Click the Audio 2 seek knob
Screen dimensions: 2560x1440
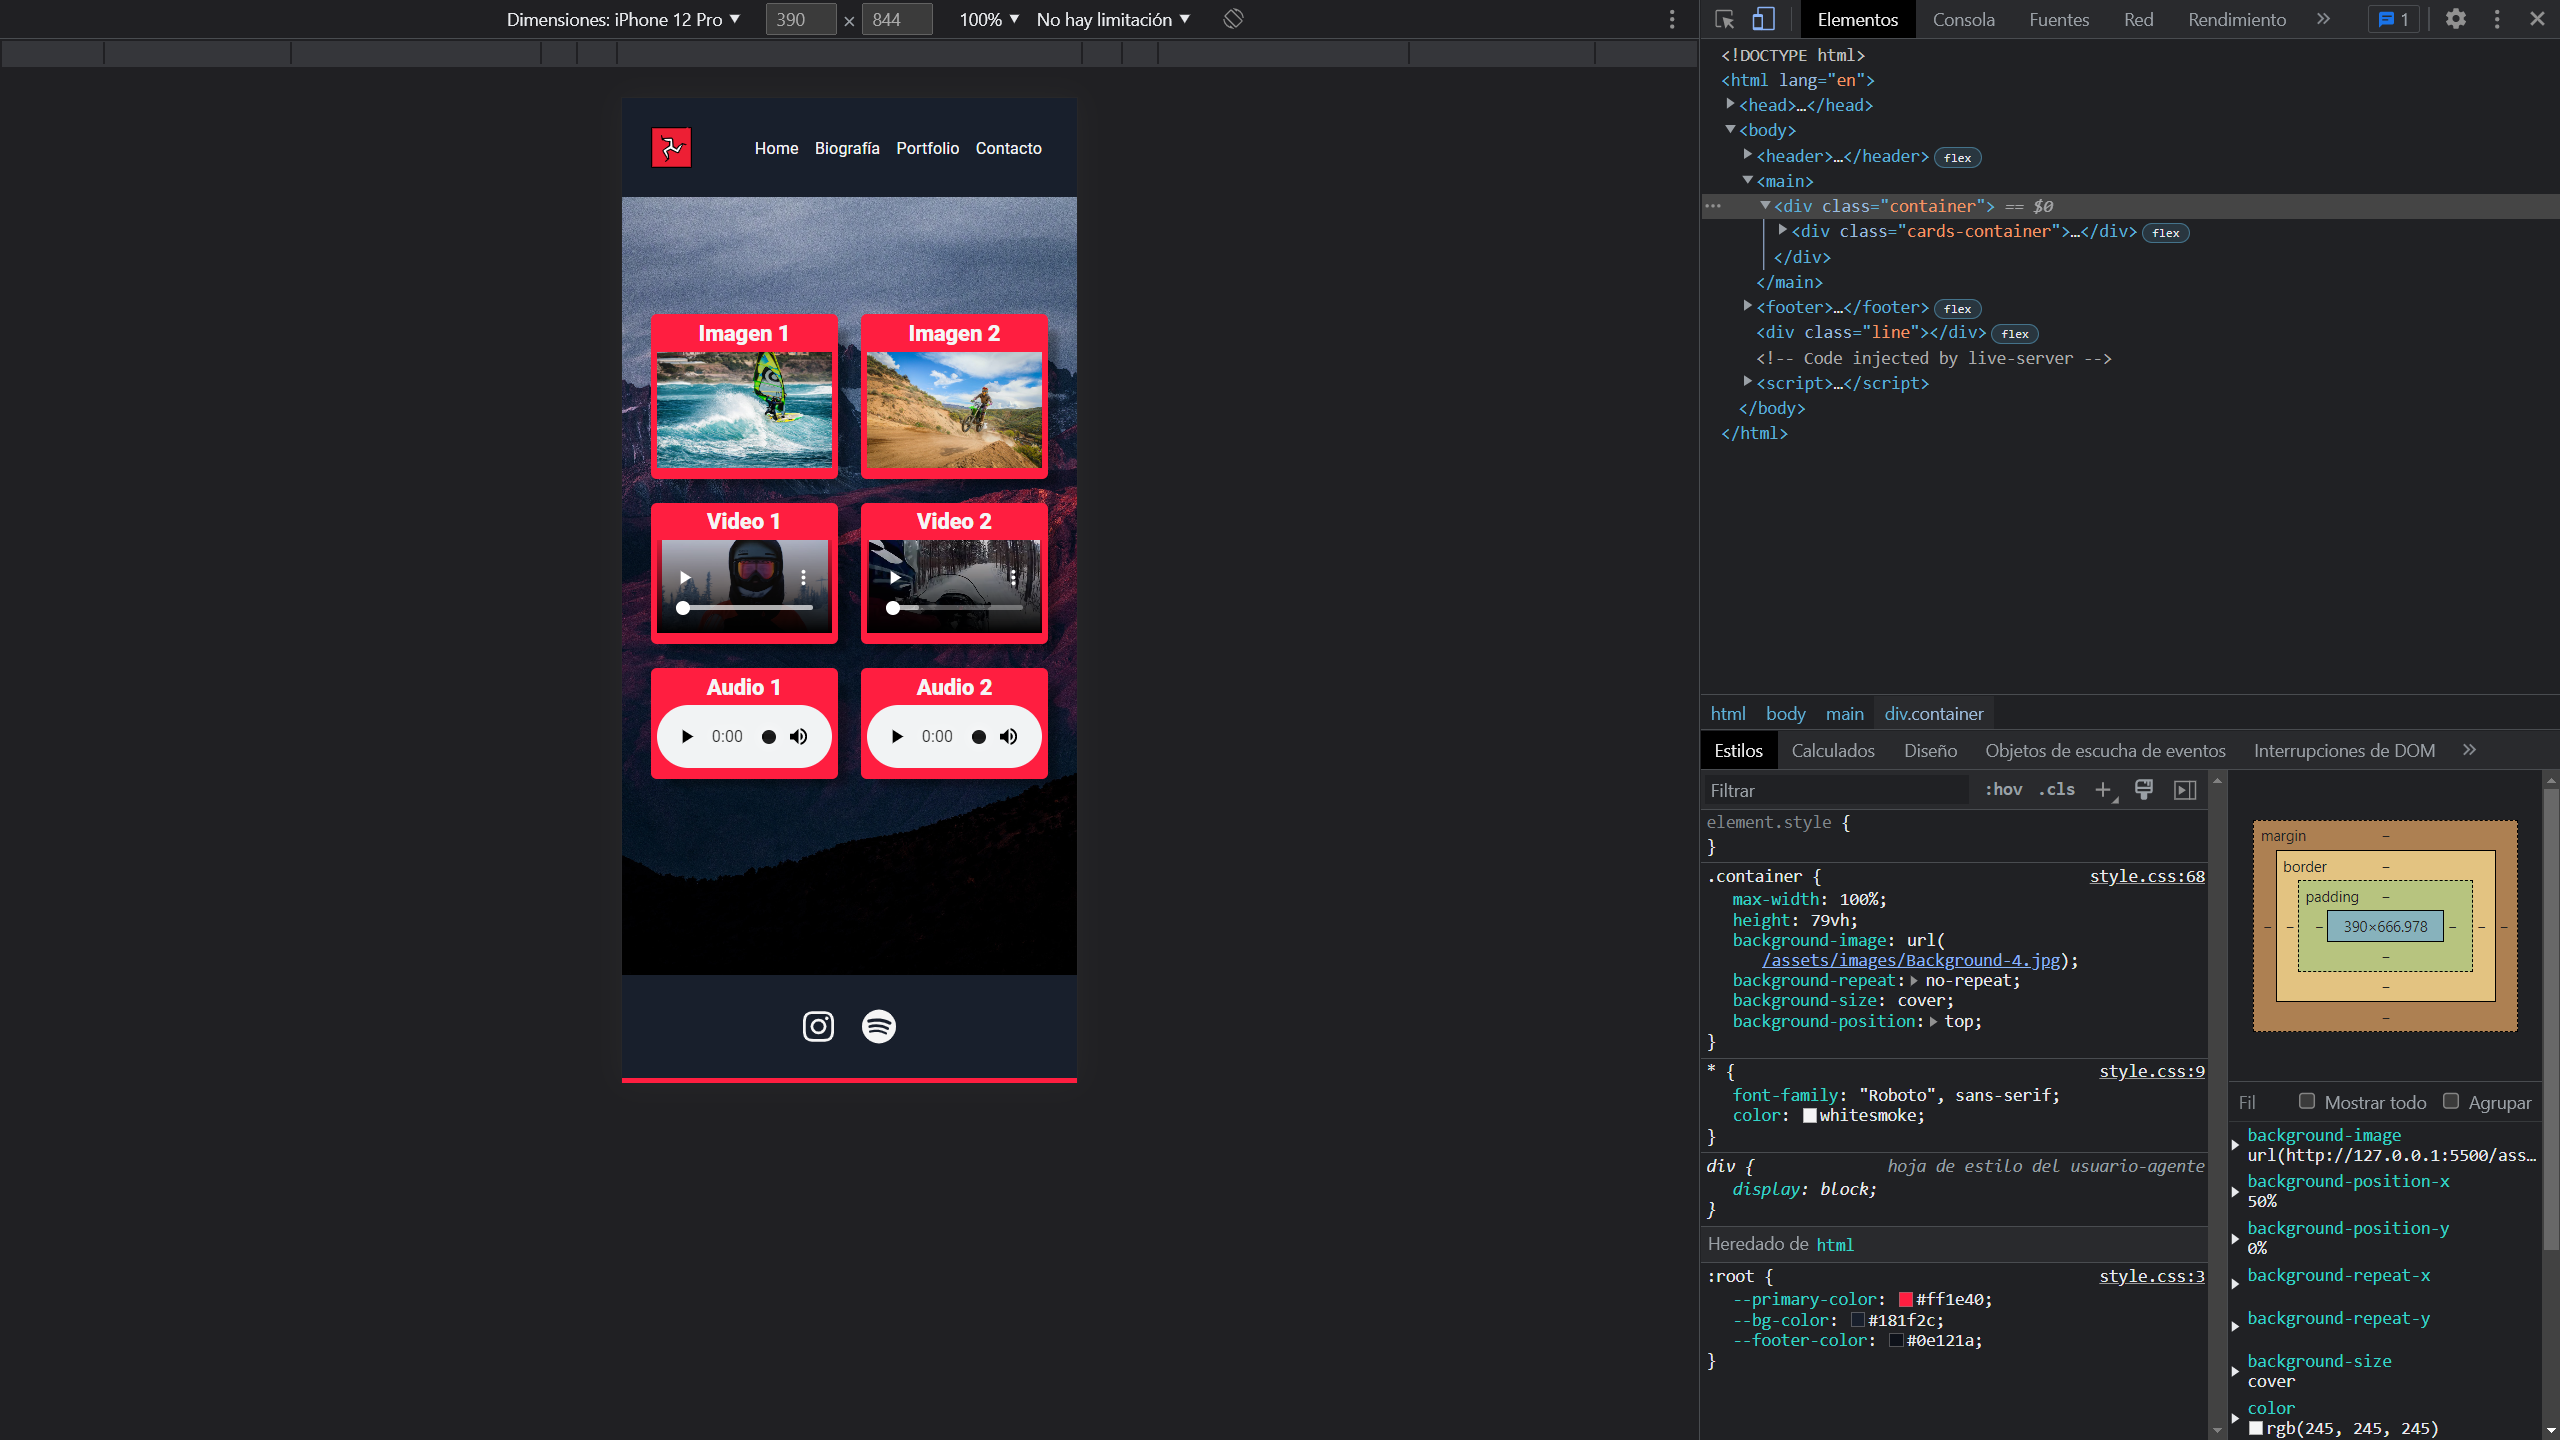979,737
